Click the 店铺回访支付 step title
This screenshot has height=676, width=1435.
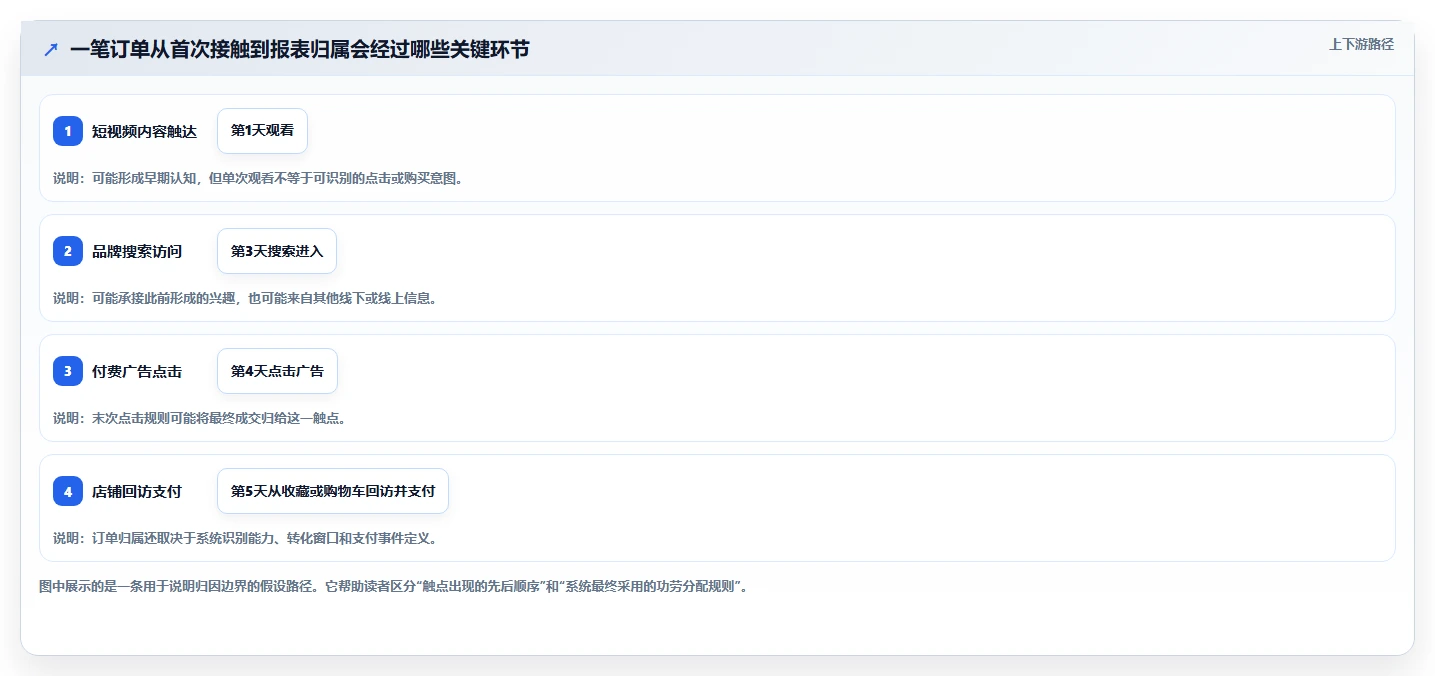click(137, 491)
